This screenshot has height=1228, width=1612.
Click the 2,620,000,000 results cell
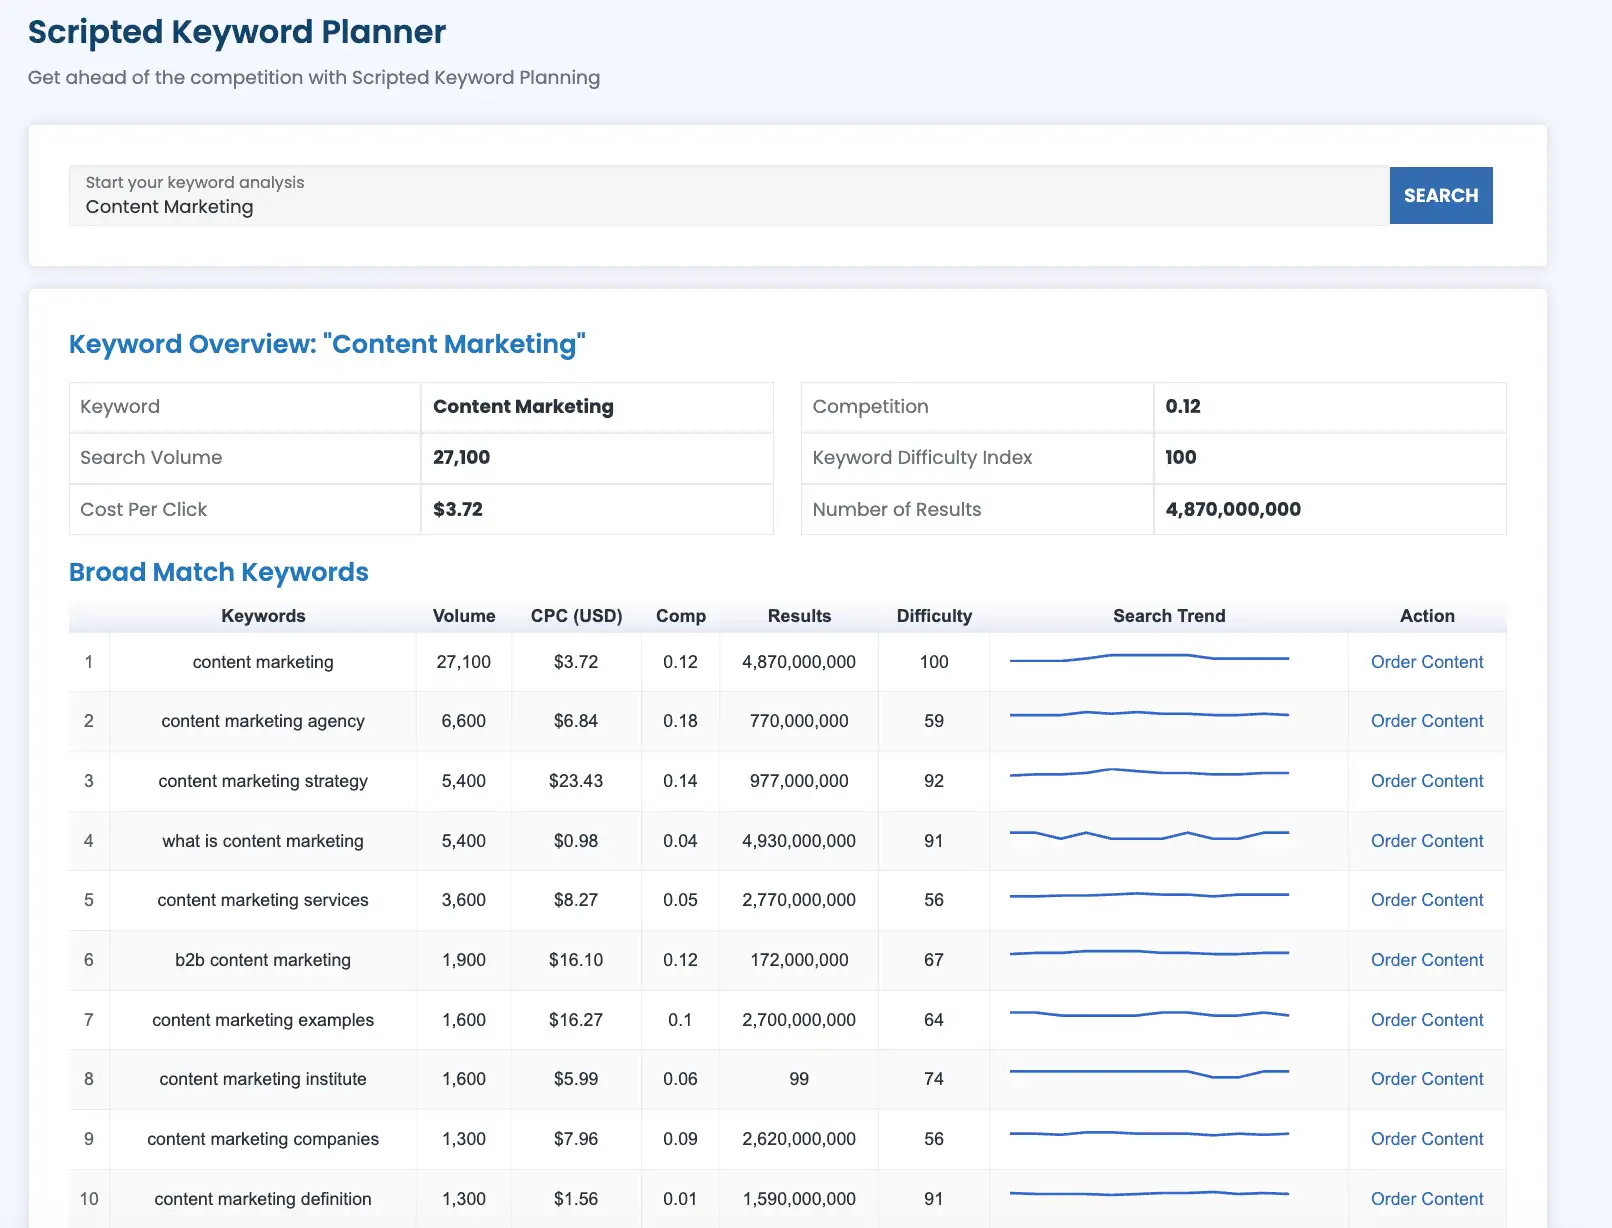click(x=799, y=1139)
